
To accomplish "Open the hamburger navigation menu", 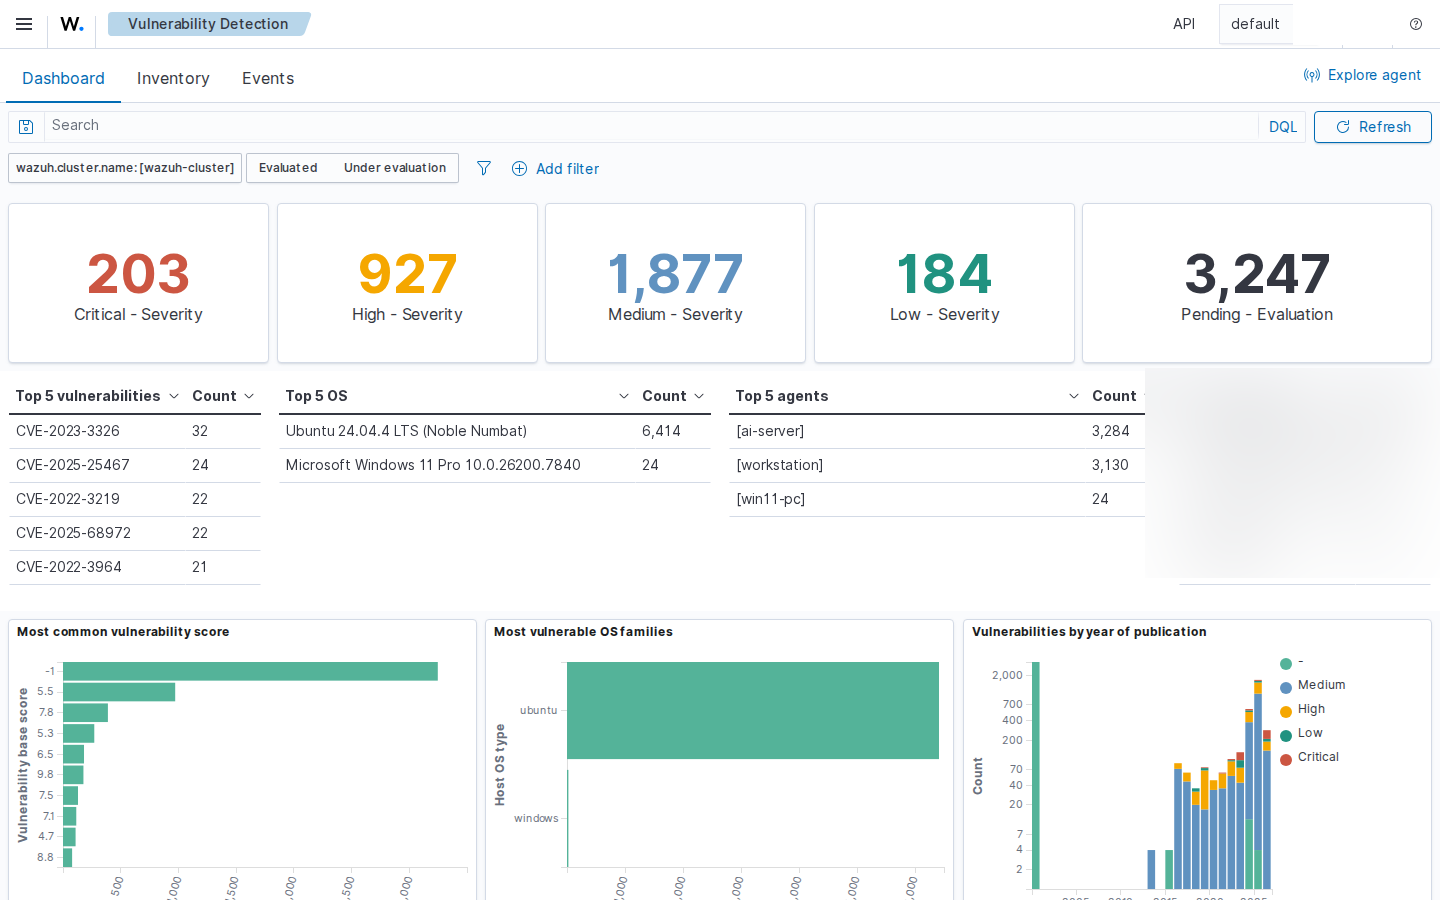I will click(x=24, y=24).
